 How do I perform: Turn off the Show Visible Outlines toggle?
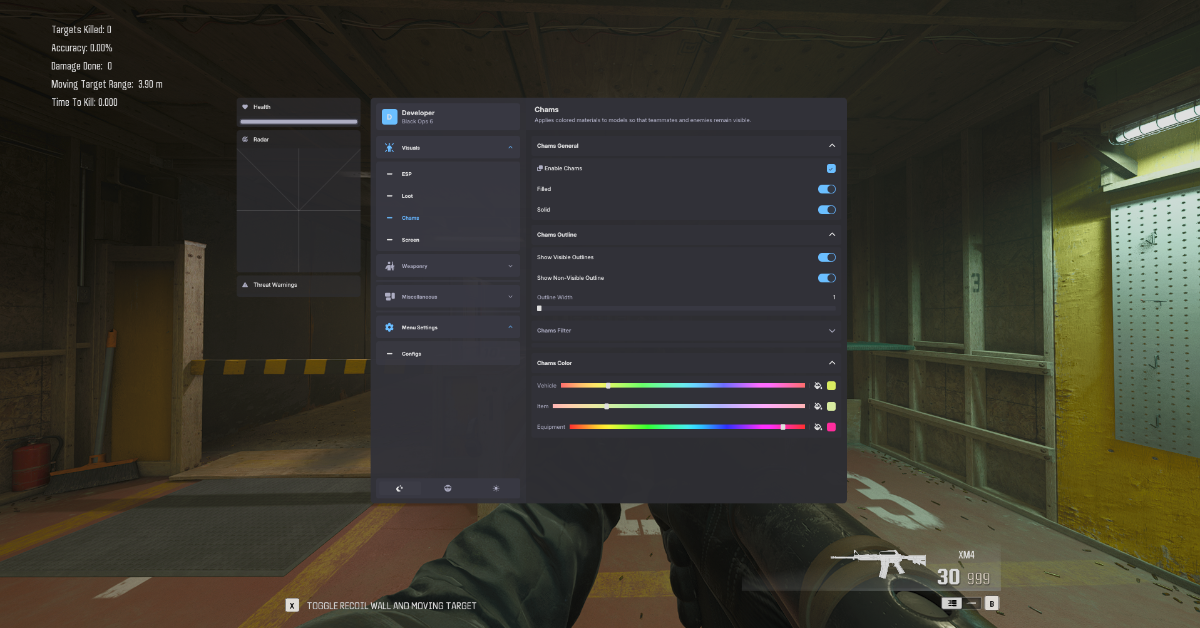point(827,257)
